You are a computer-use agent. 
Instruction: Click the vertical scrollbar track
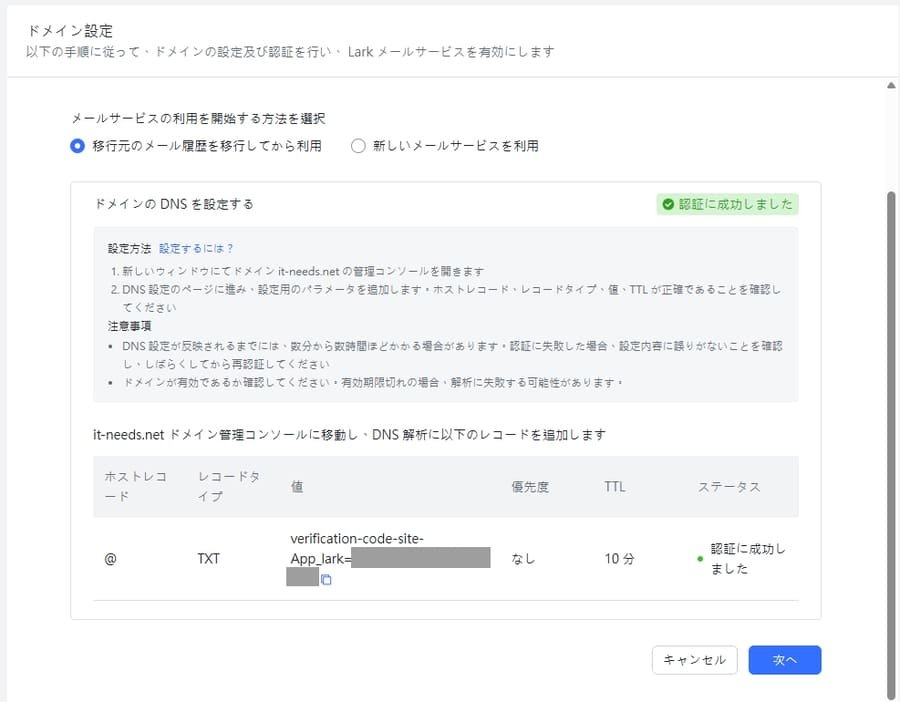pos(891,400)
